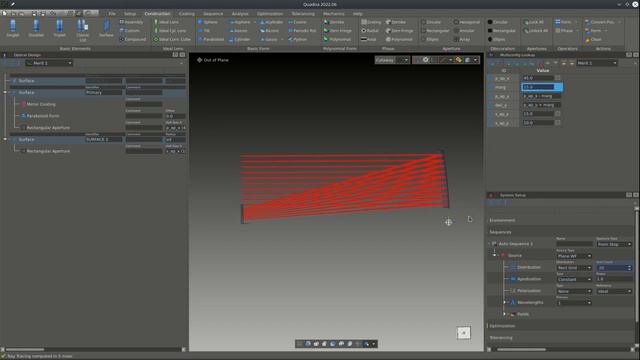Add a Rectangular obscuration
The height and width of the screenshot is (360, 640).
coord(501,31)
